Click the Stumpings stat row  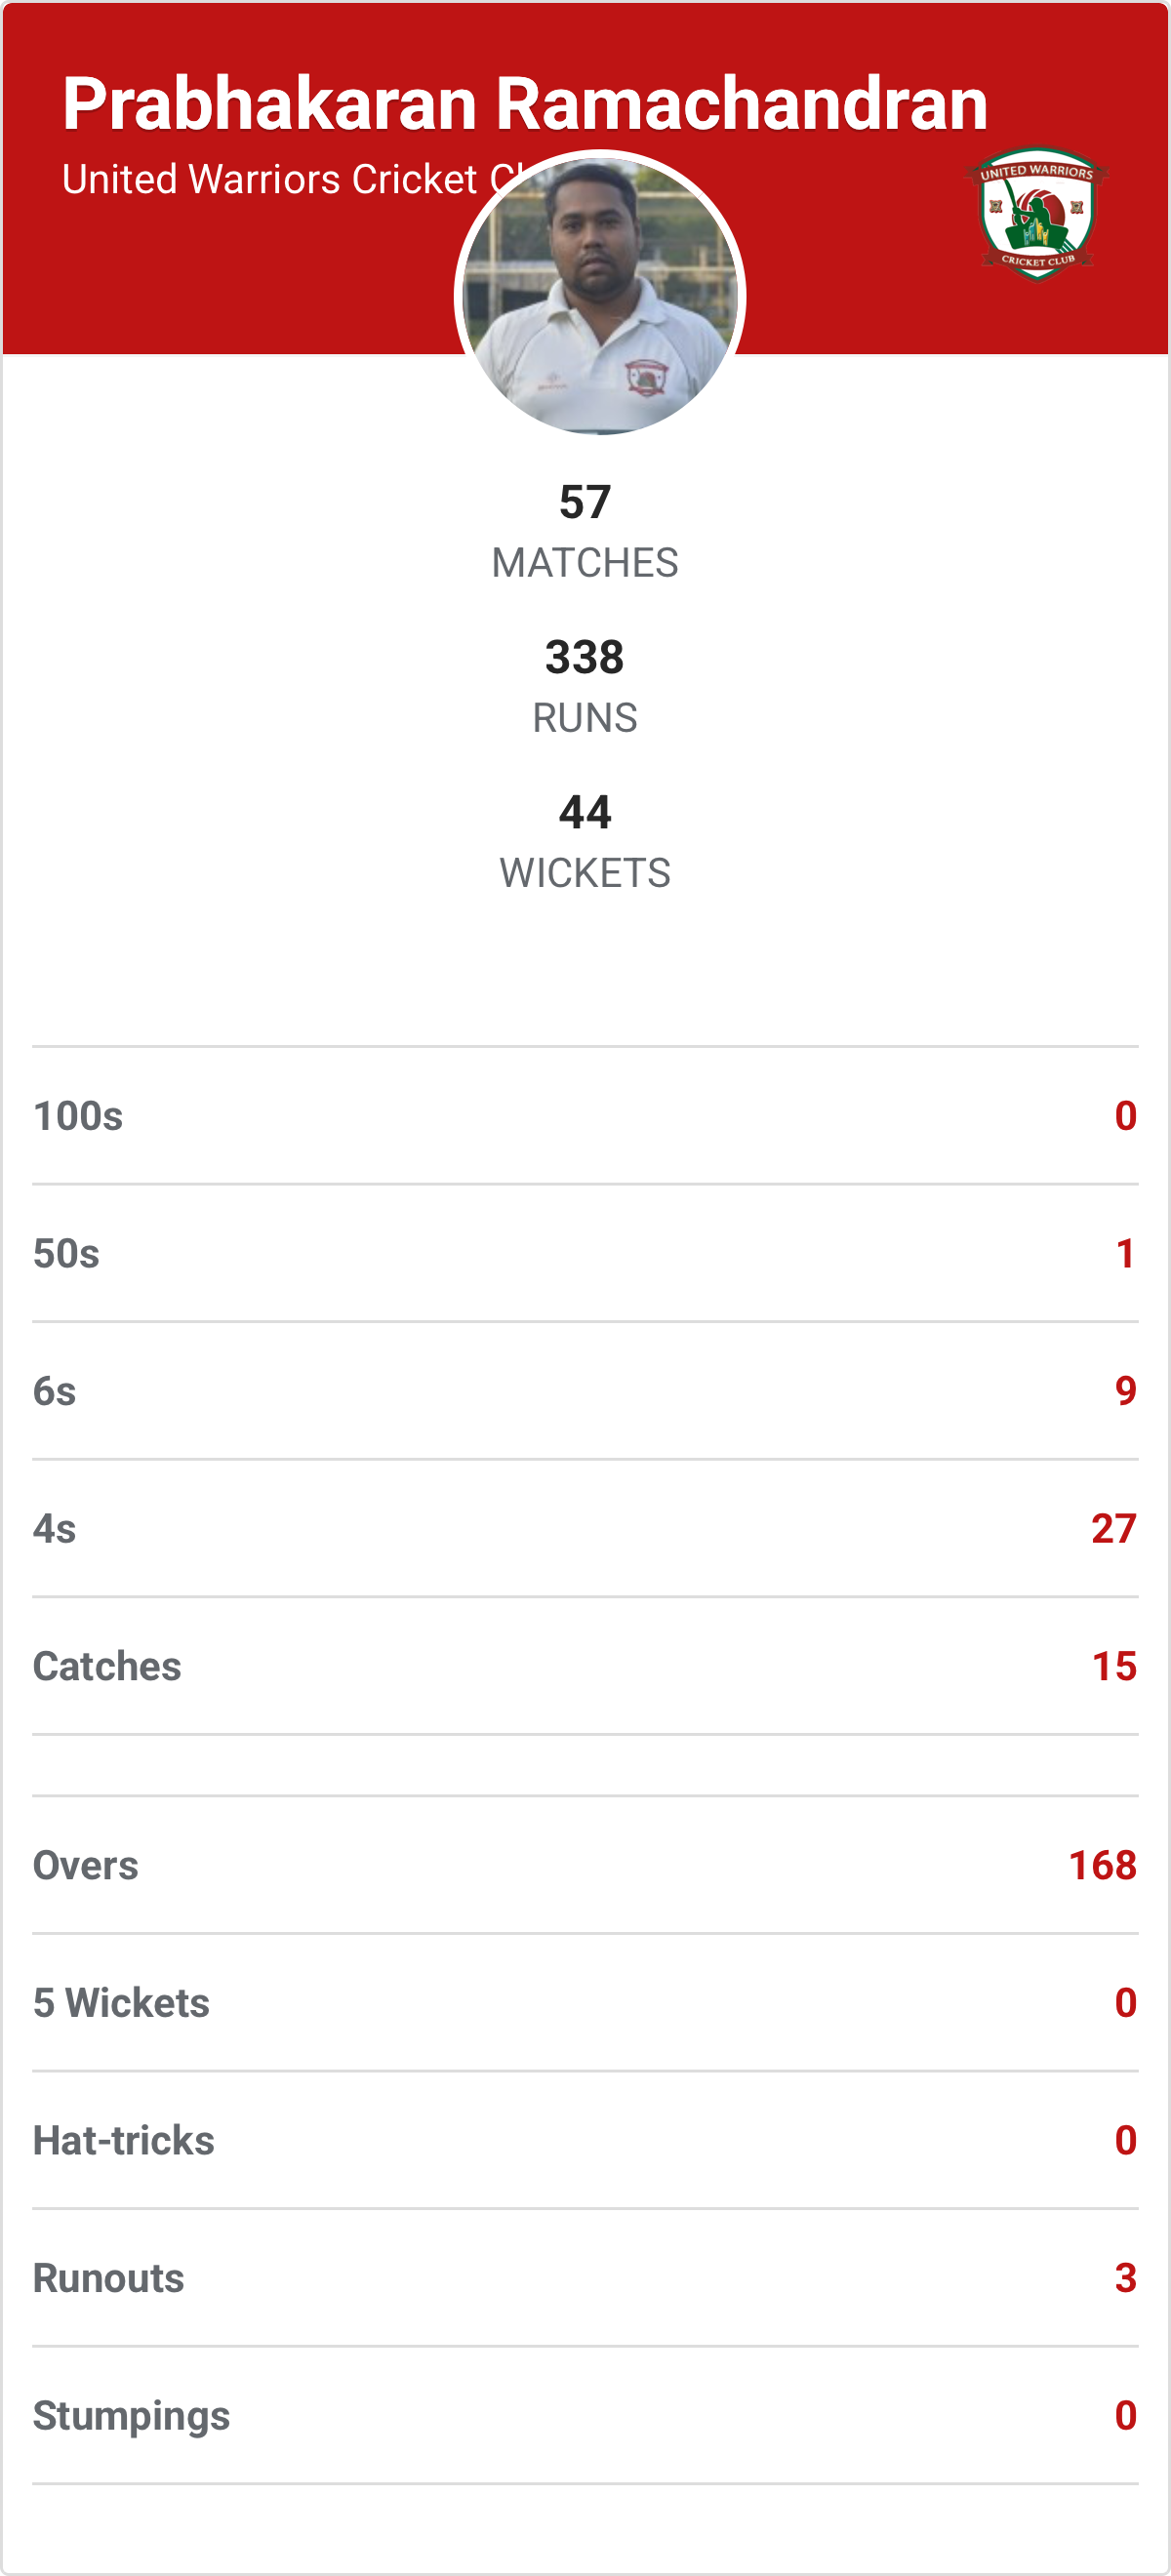point(585,2416)
